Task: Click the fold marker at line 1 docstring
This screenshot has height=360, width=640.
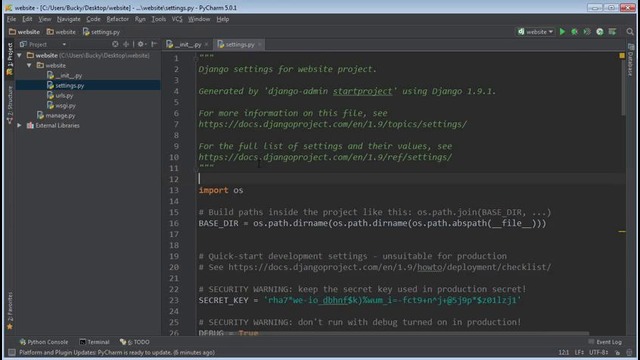Action: [196, 58]
